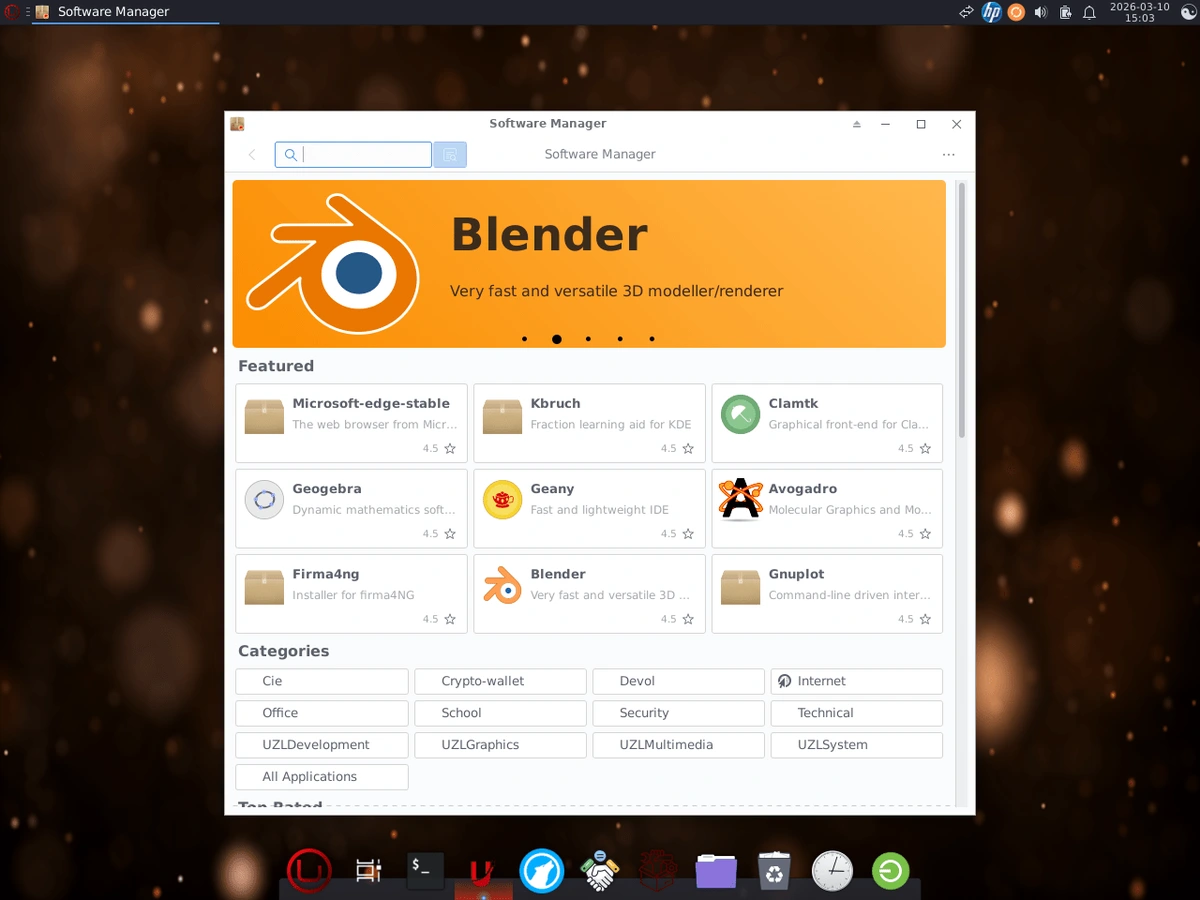Click the Geogebra app icon

(264, 500)
